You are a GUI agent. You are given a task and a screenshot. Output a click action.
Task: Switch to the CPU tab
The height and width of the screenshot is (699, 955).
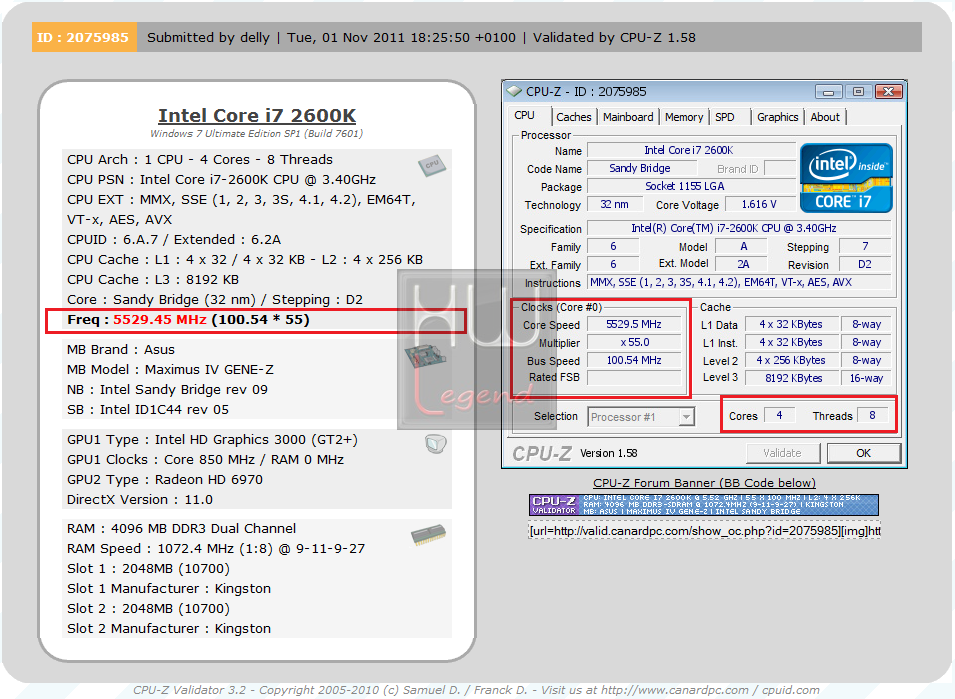(524, 115)
